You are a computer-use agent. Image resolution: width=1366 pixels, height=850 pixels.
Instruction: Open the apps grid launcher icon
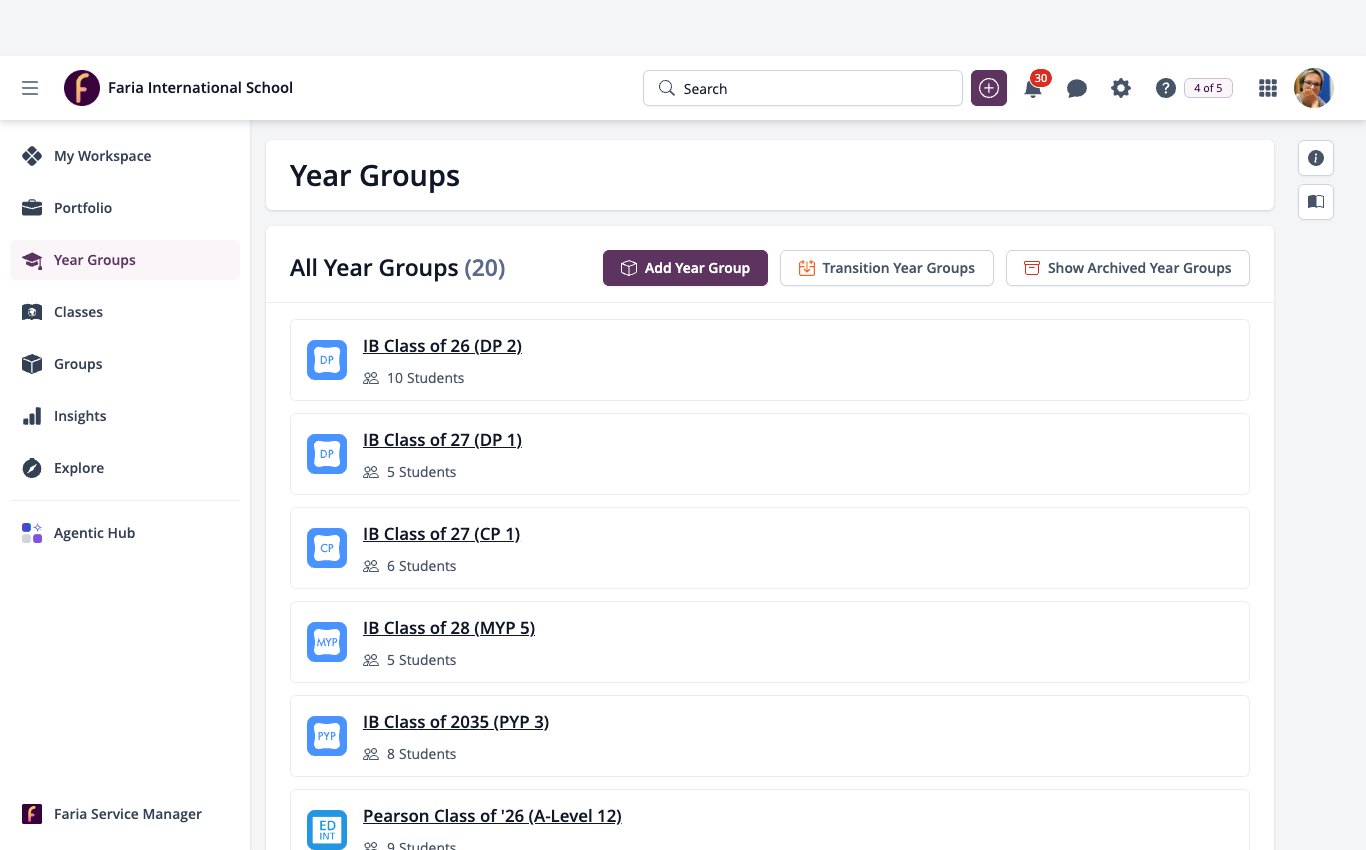1268,88
